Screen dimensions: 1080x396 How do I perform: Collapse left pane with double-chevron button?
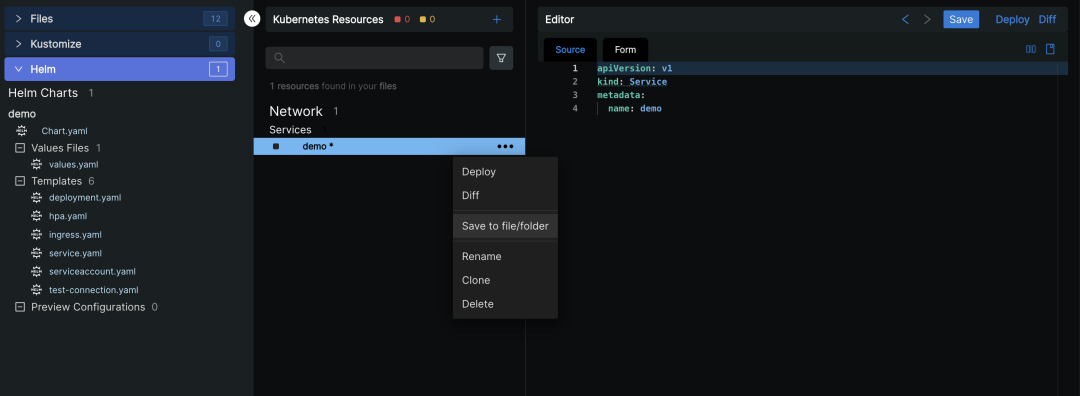252,19
